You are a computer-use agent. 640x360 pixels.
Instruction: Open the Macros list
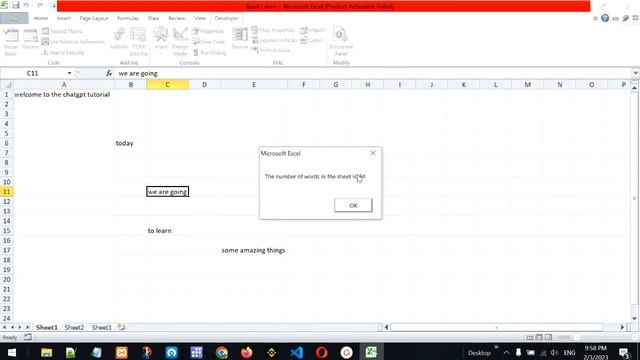(x=30, y=40)
